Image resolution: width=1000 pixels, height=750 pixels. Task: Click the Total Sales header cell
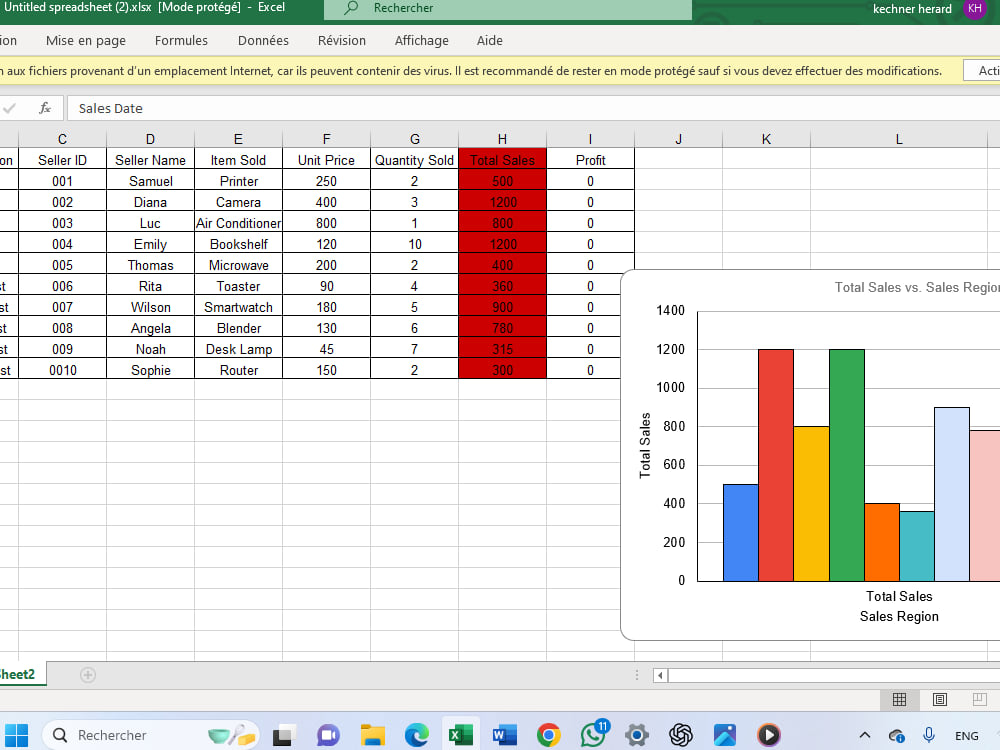point(503,160)
